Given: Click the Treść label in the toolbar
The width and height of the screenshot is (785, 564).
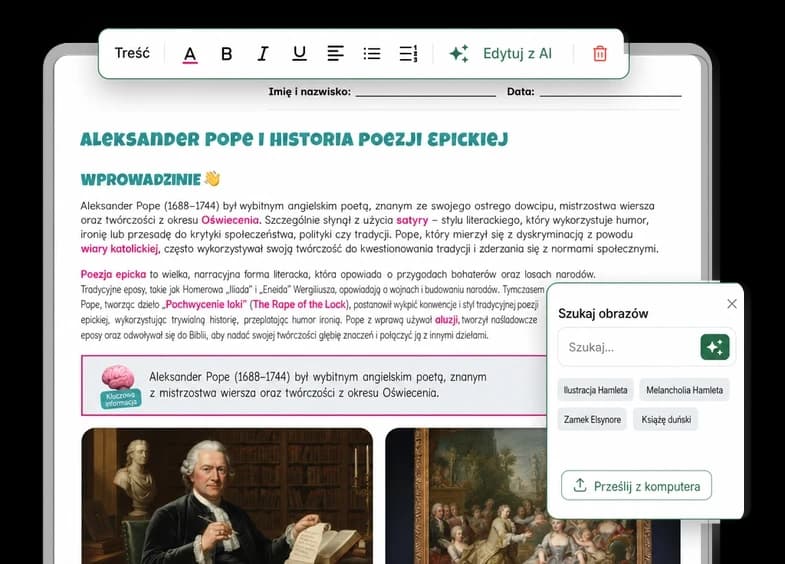Looking at the screenshot, I should tap(132, 53).
